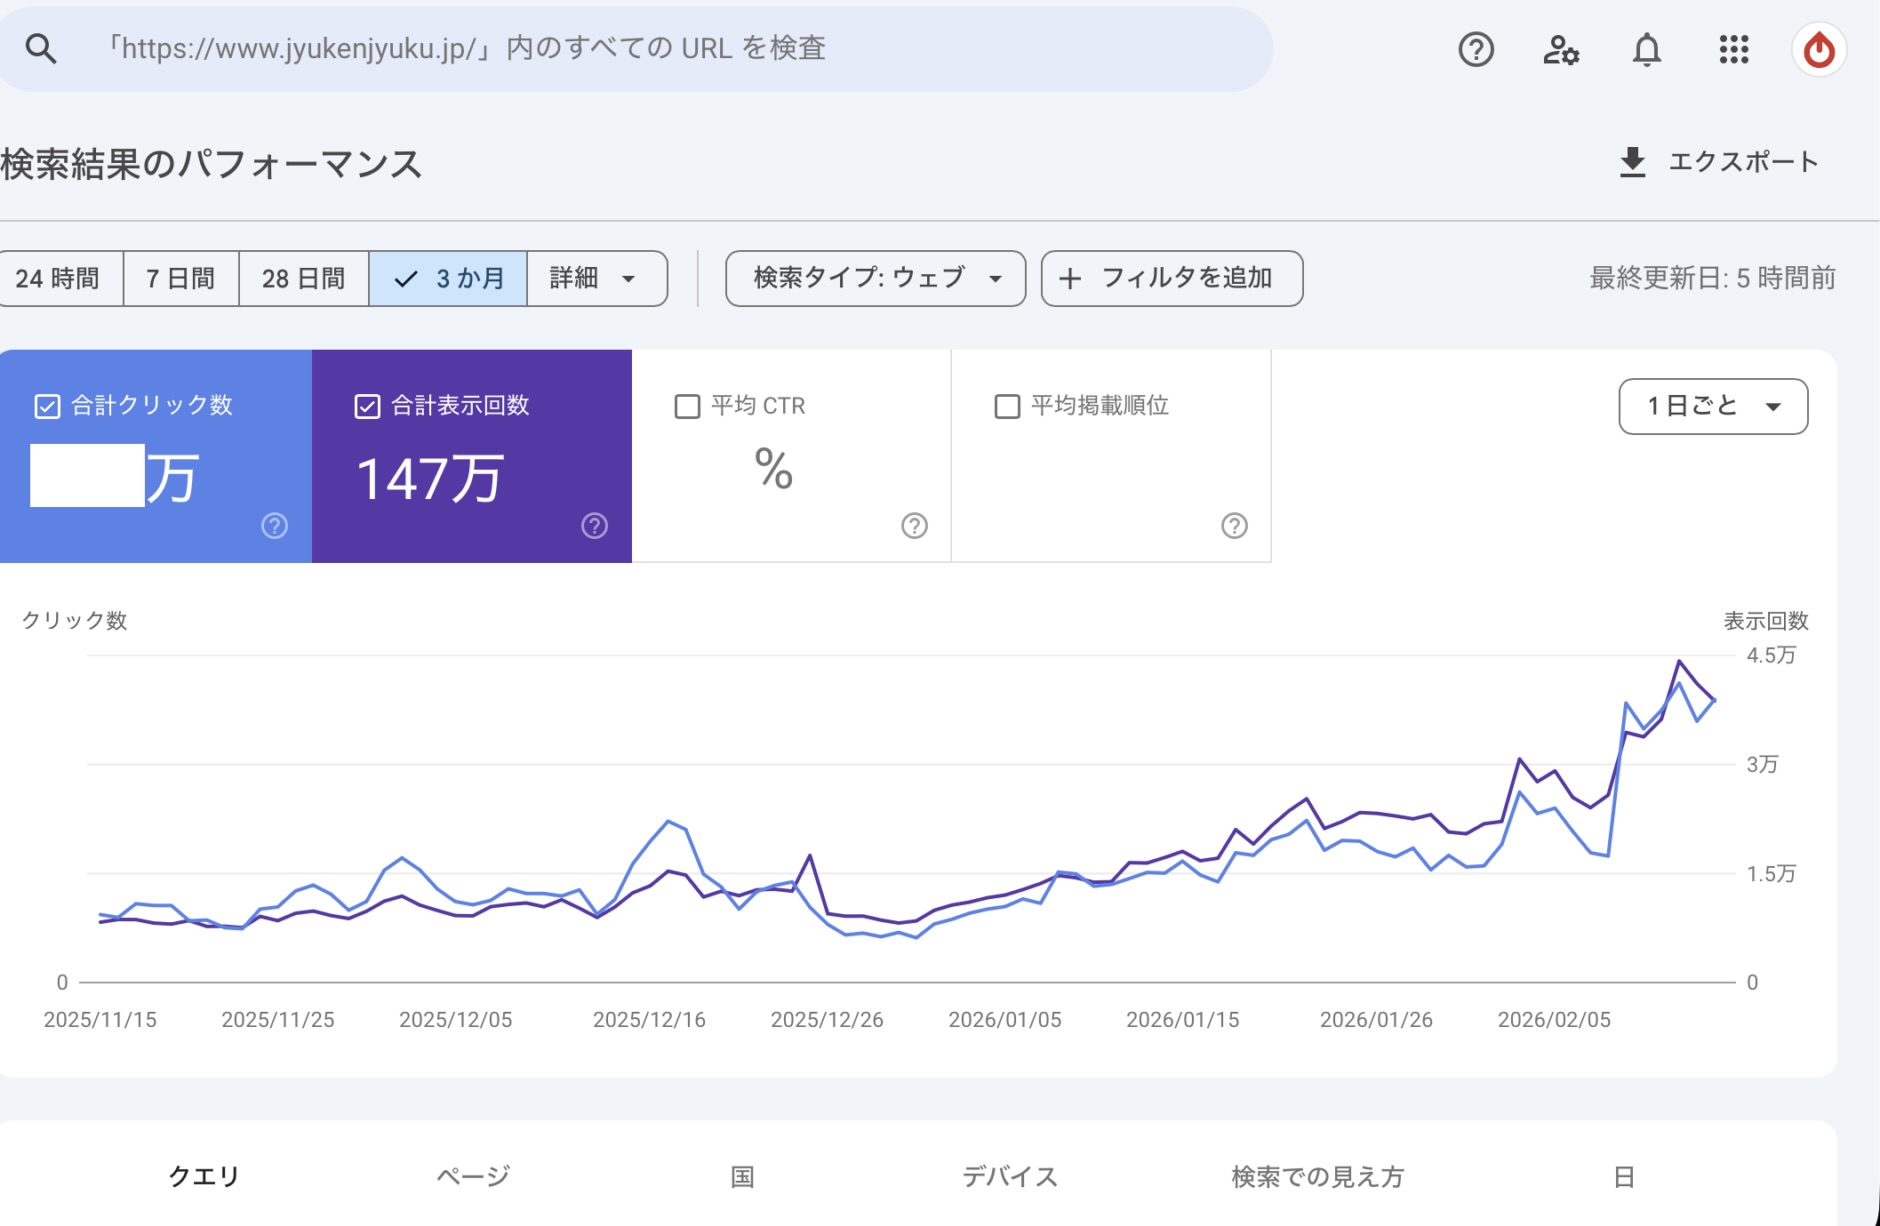Enable the 平均 CTR checkbox

click(x=687, y=406)
